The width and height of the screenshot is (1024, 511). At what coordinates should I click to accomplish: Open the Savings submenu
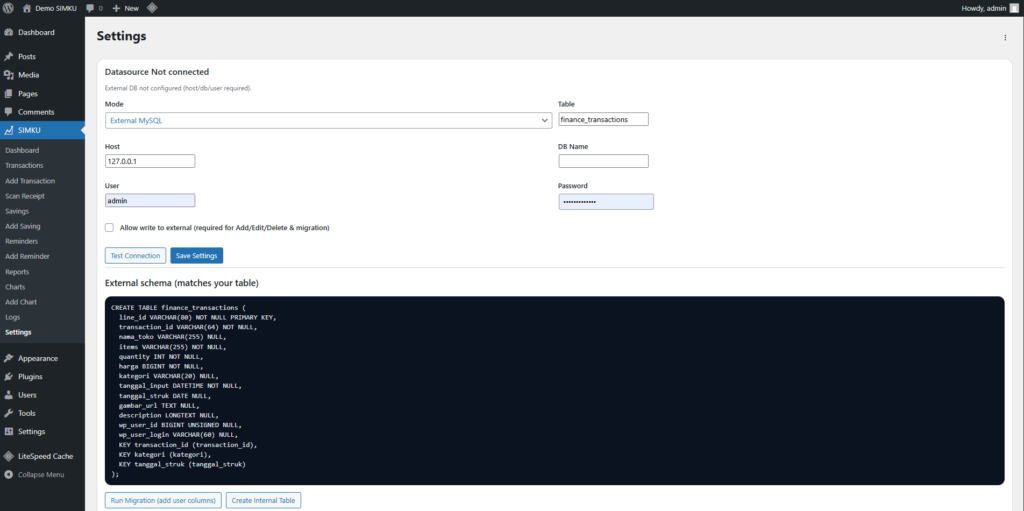[x=17, y=211]
